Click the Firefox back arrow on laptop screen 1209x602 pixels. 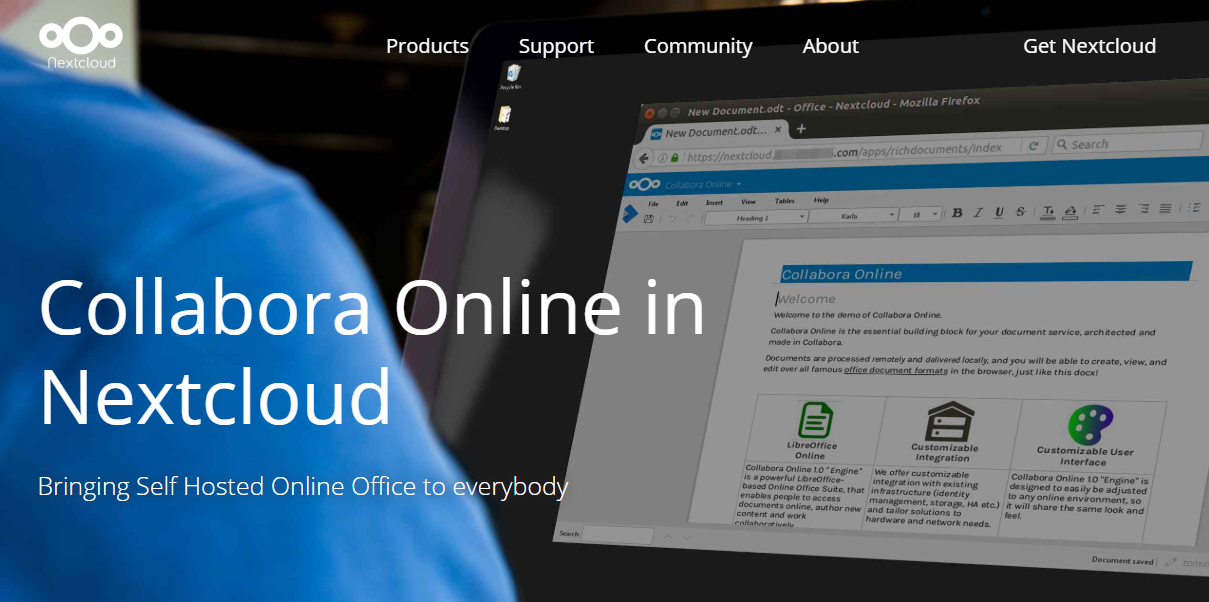click(x=643, y=158)
